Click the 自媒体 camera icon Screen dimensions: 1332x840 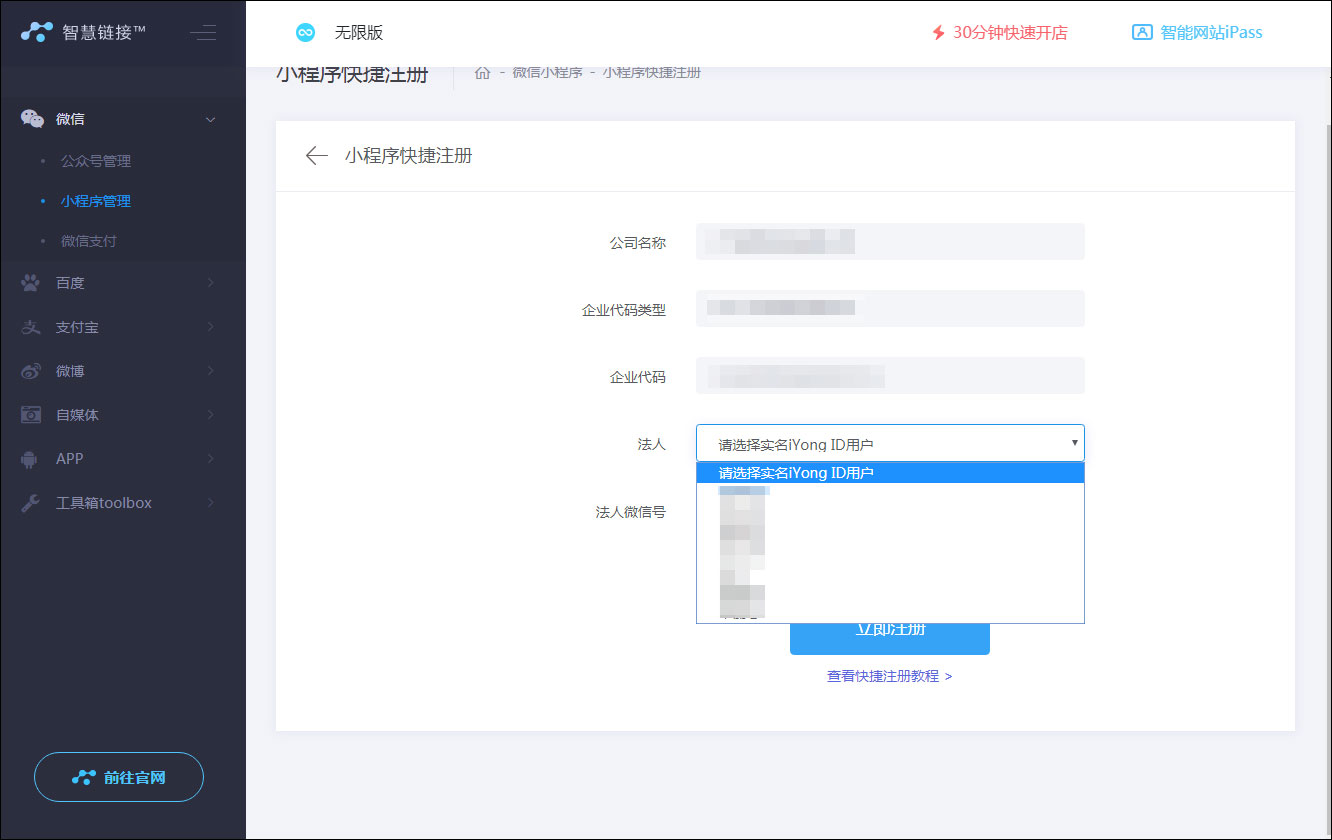(31, 414)
